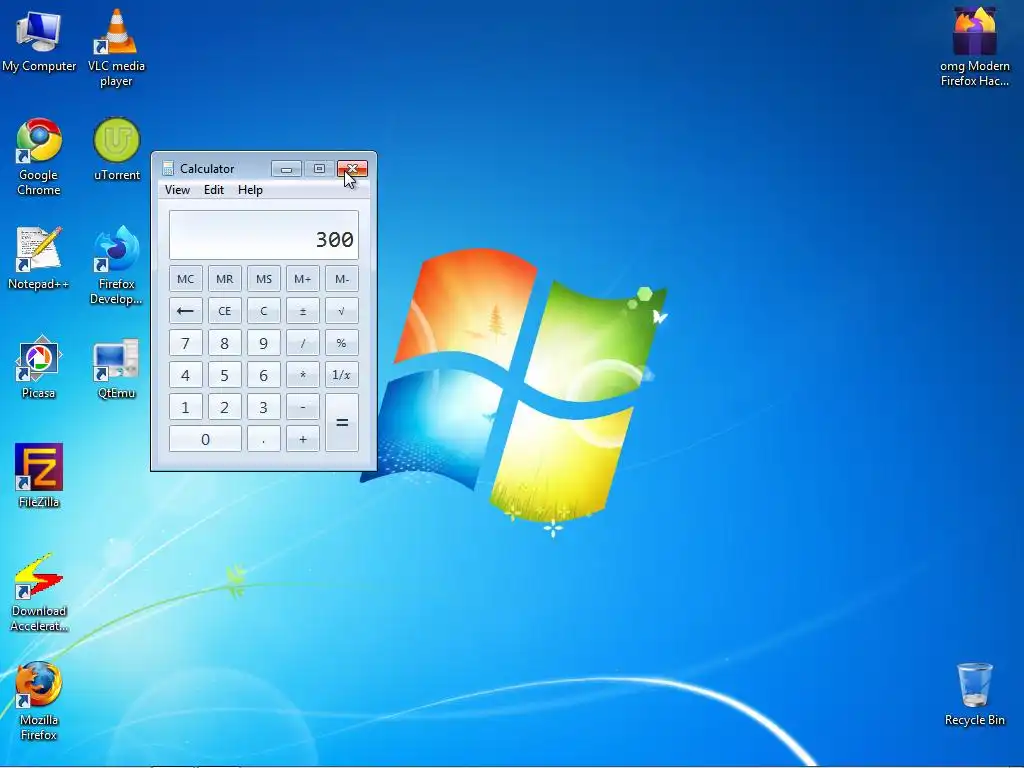Click the 8 key on Calculator
The height and width of the screenshot is (768, 1024).
225,343
